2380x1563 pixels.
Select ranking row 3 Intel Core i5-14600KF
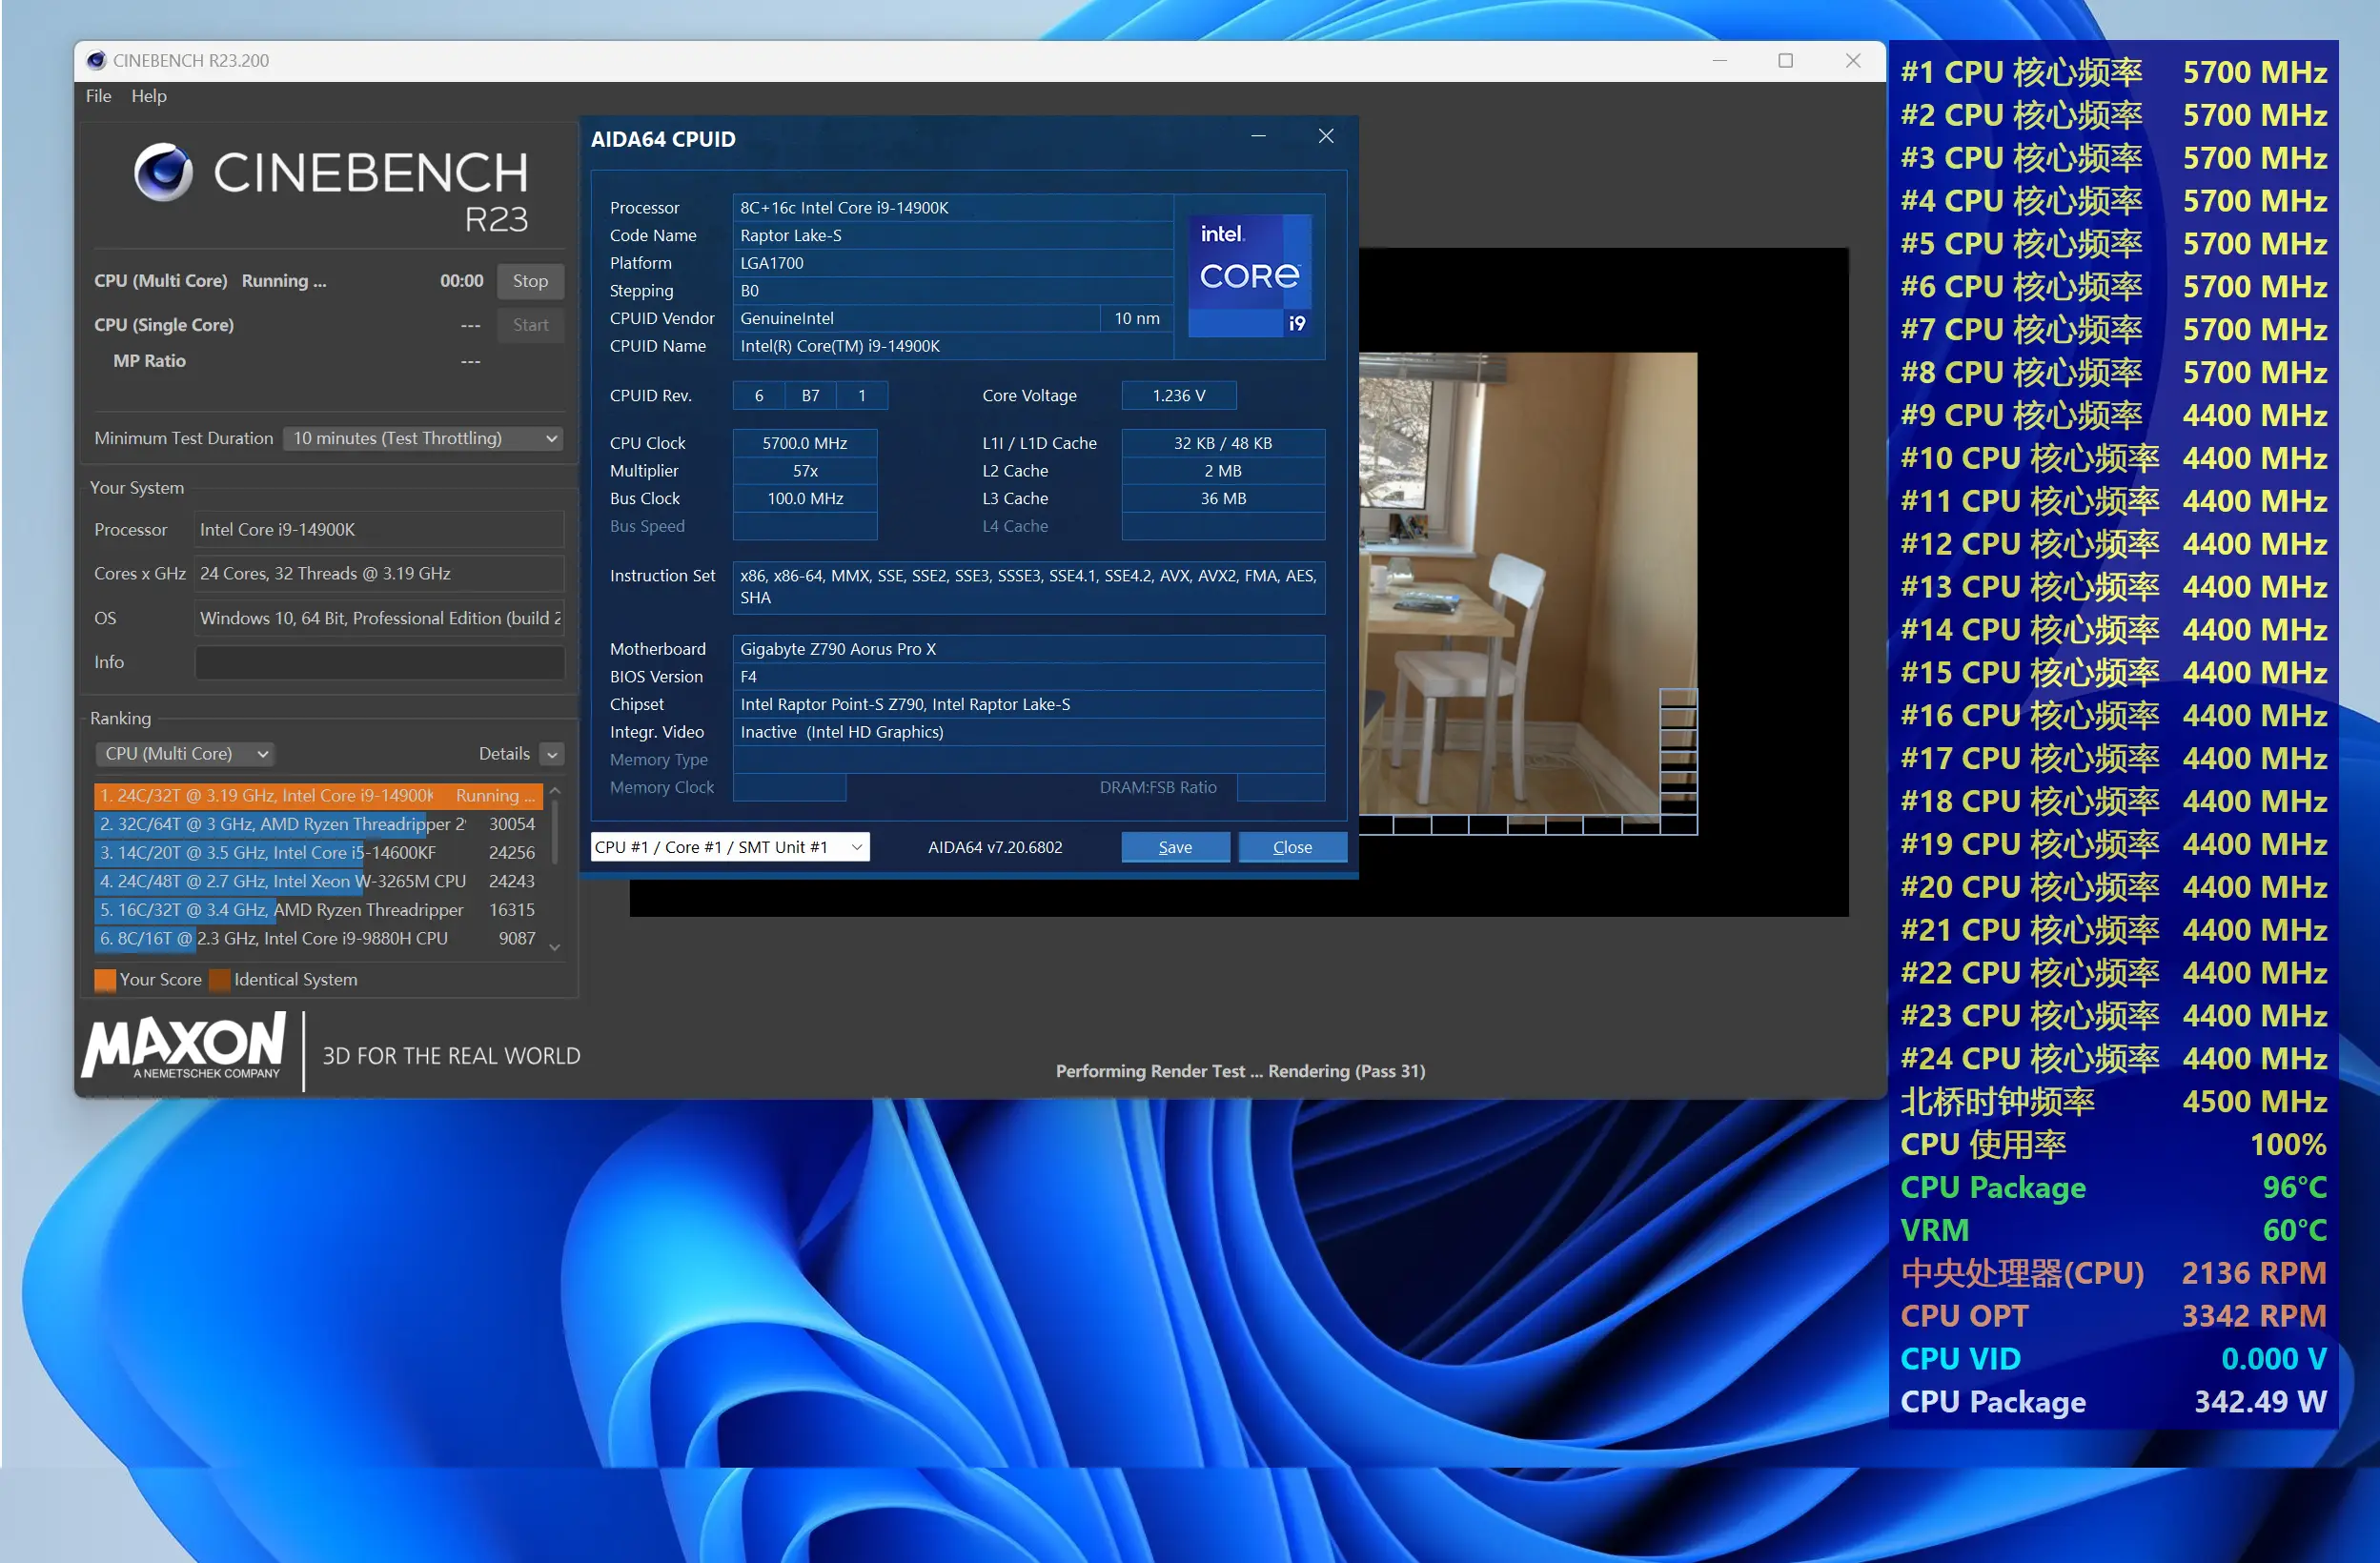(x=318, y=852)
